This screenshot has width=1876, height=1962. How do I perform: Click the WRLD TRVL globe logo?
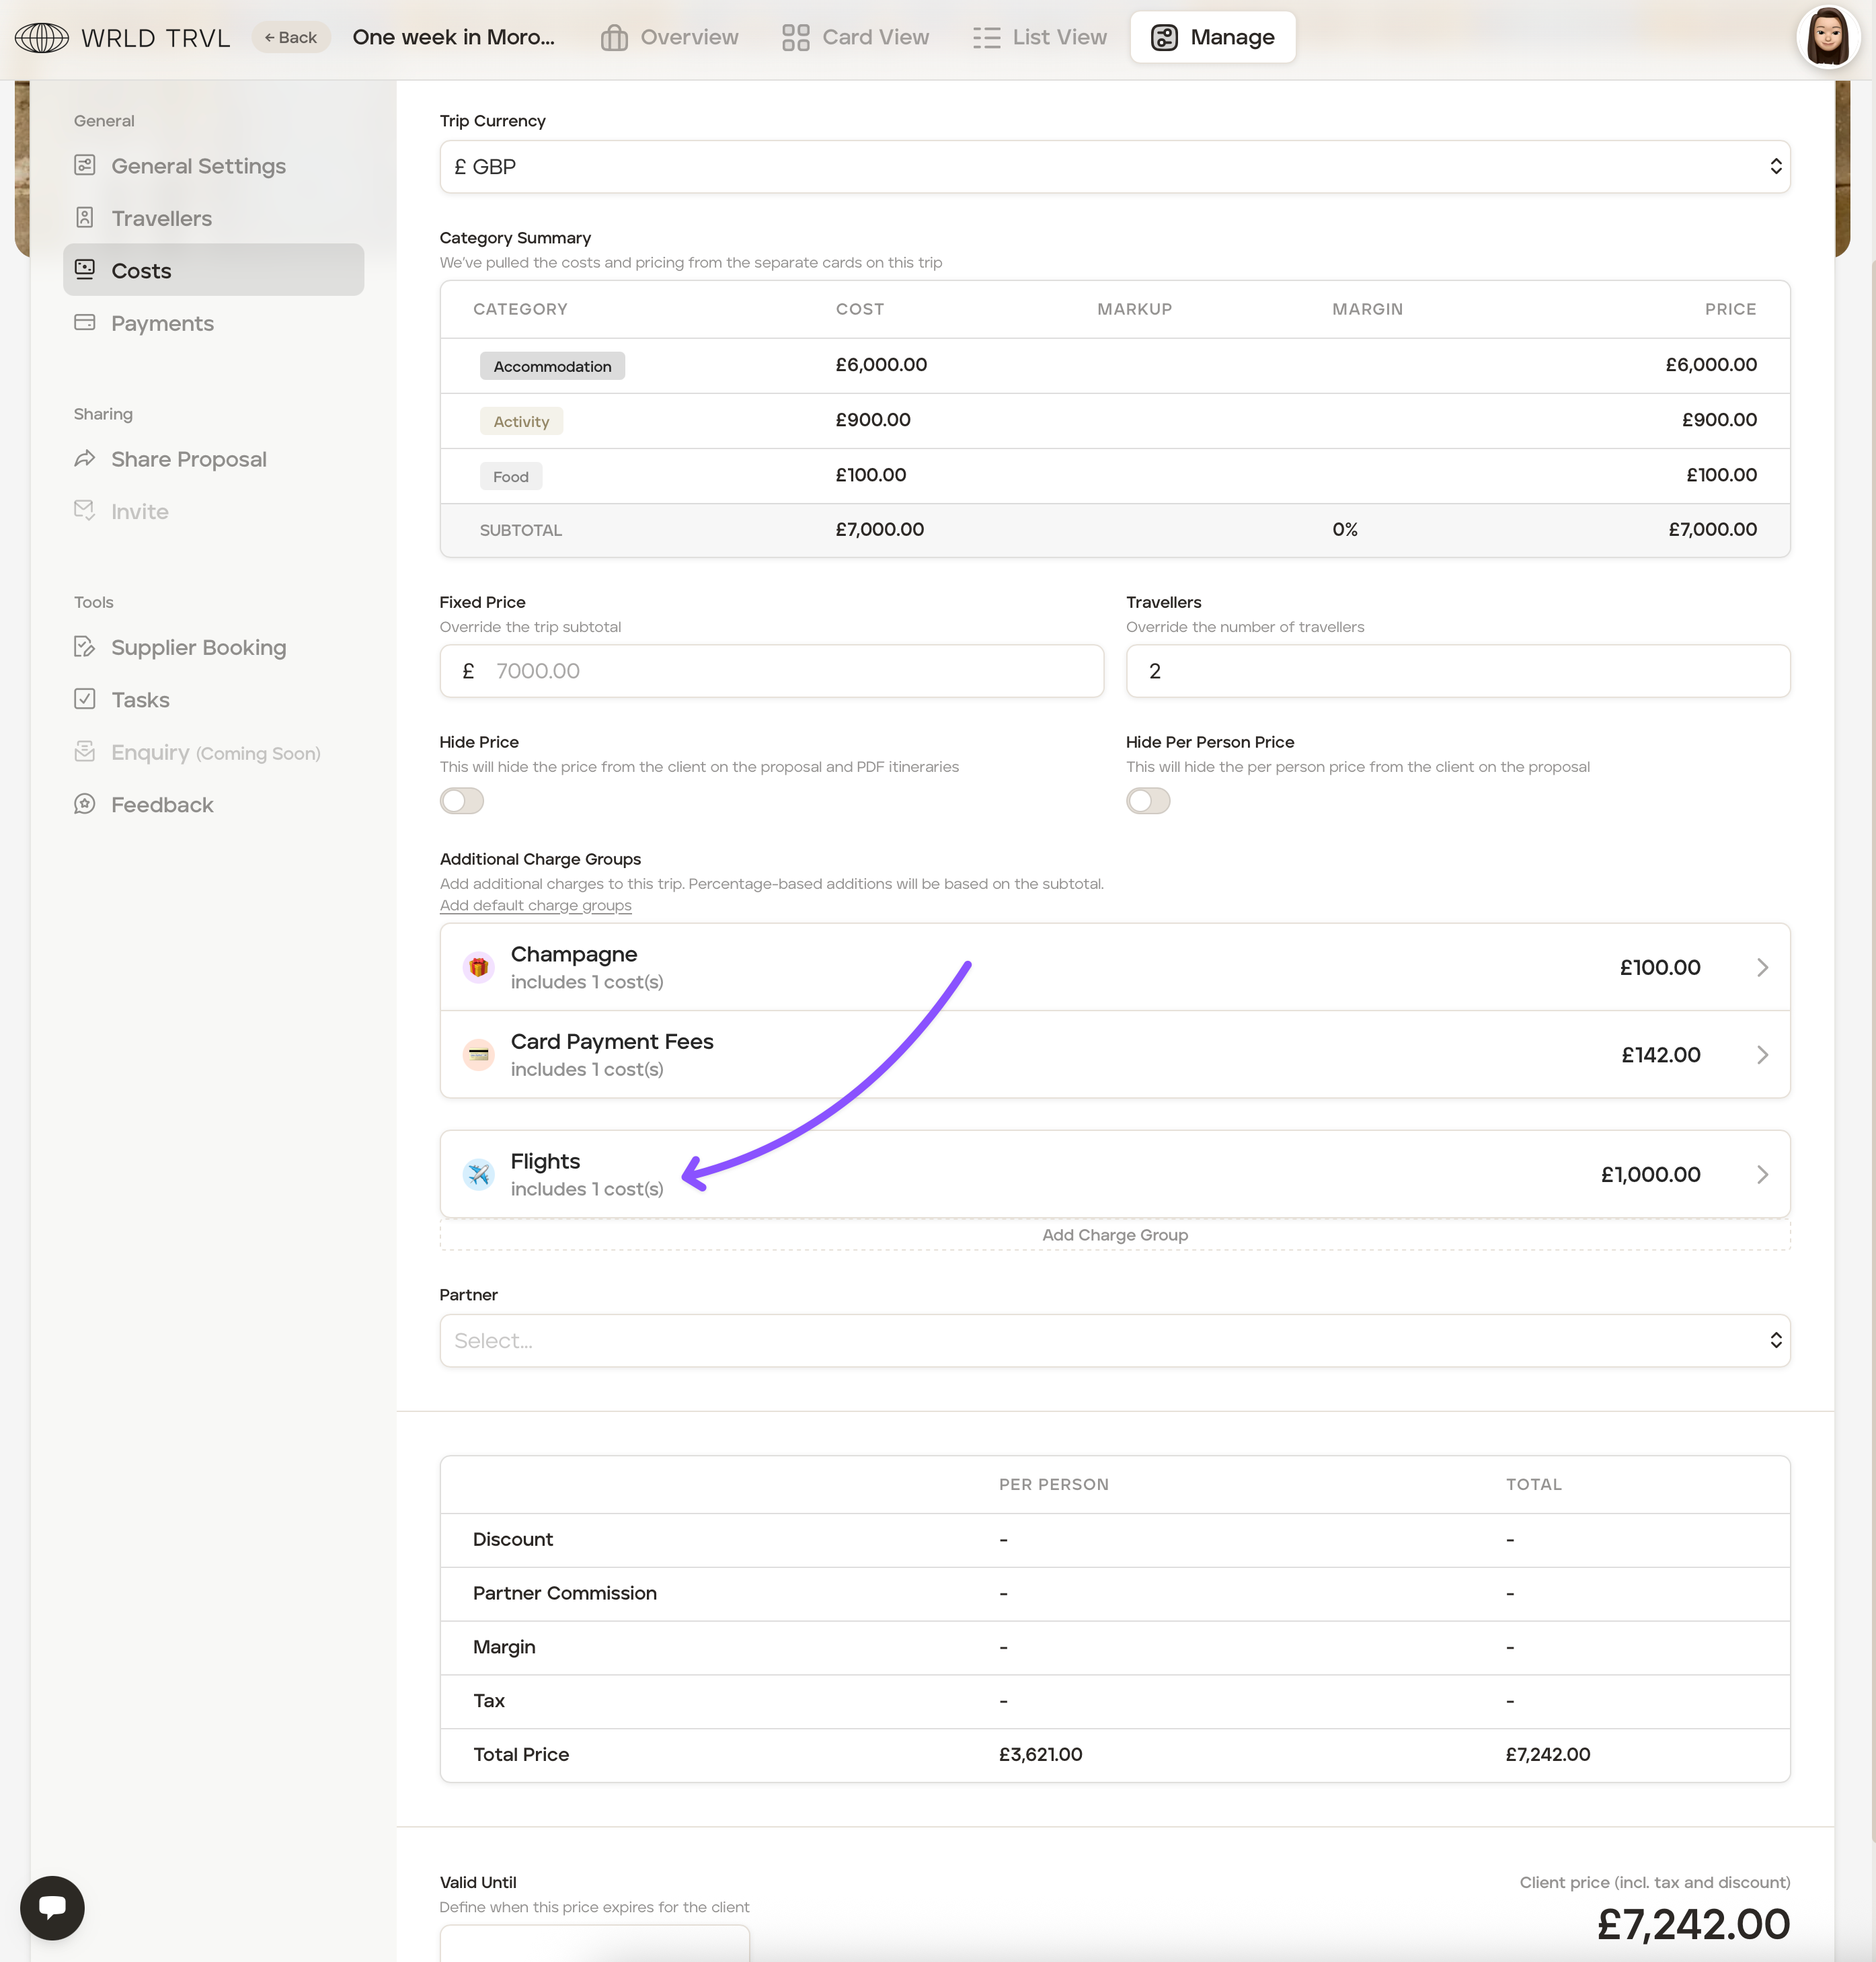(42, 38)
